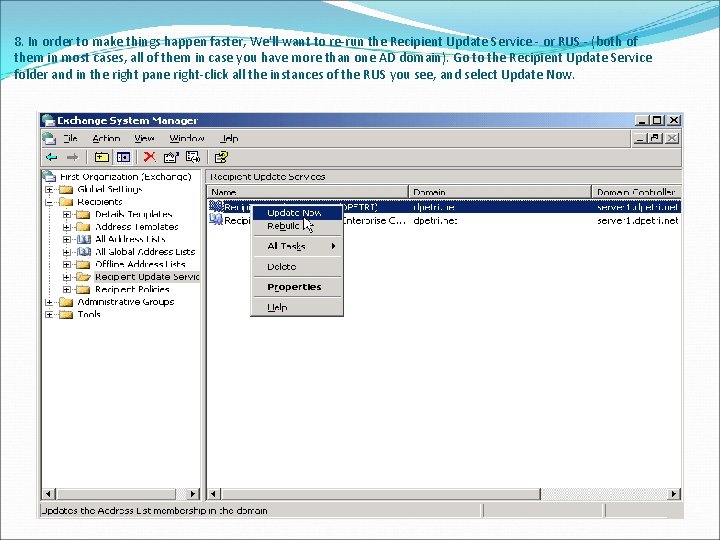Expand the Global Settings node

click(49, 189)
